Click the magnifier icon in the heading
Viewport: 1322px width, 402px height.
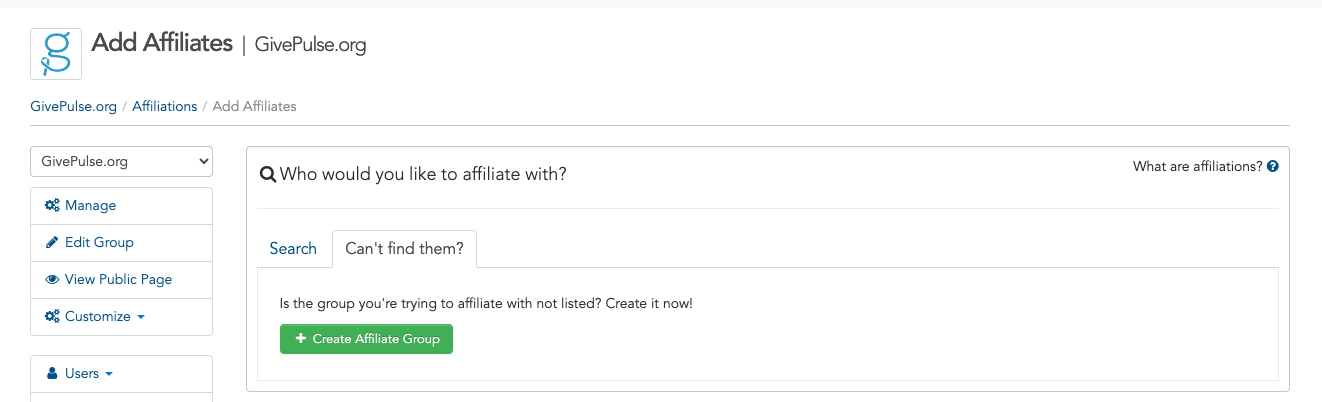[x=268, y=174]
